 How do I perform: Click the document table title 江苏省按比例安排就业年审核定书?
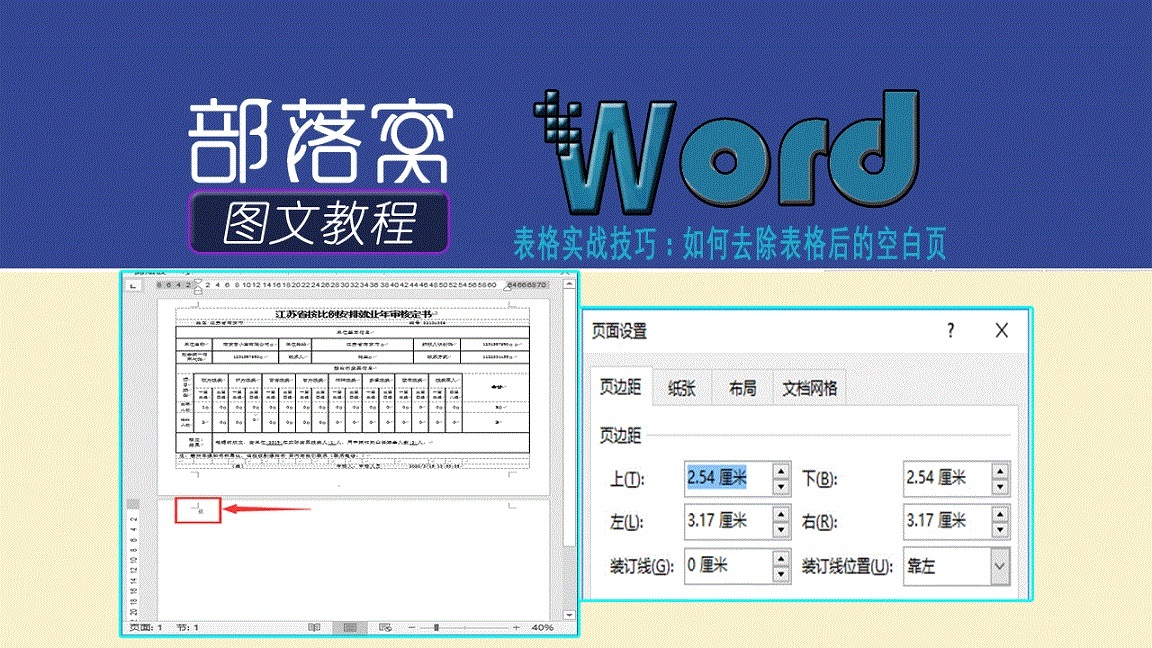coord(353,314)
